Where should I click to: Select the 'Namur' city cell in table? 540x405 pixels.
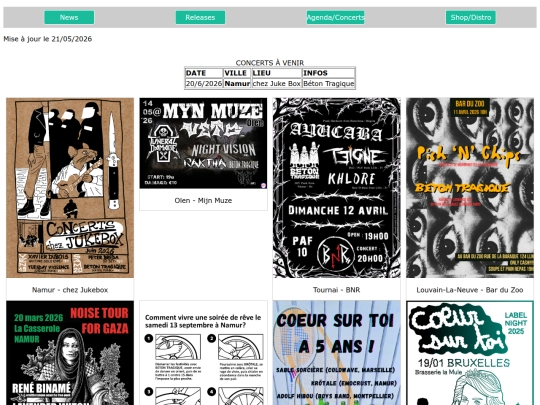[x=237, y=83]
